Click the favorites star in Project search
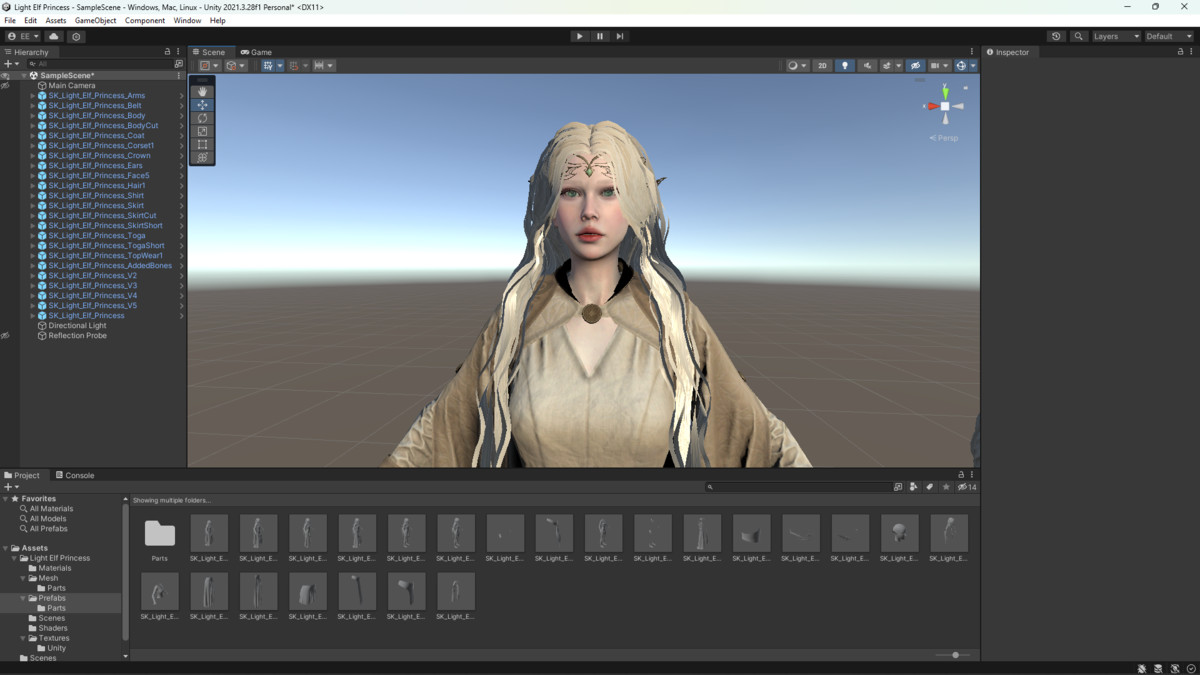Viewport: 1200px width, 675px height. (x=946, y=487)
